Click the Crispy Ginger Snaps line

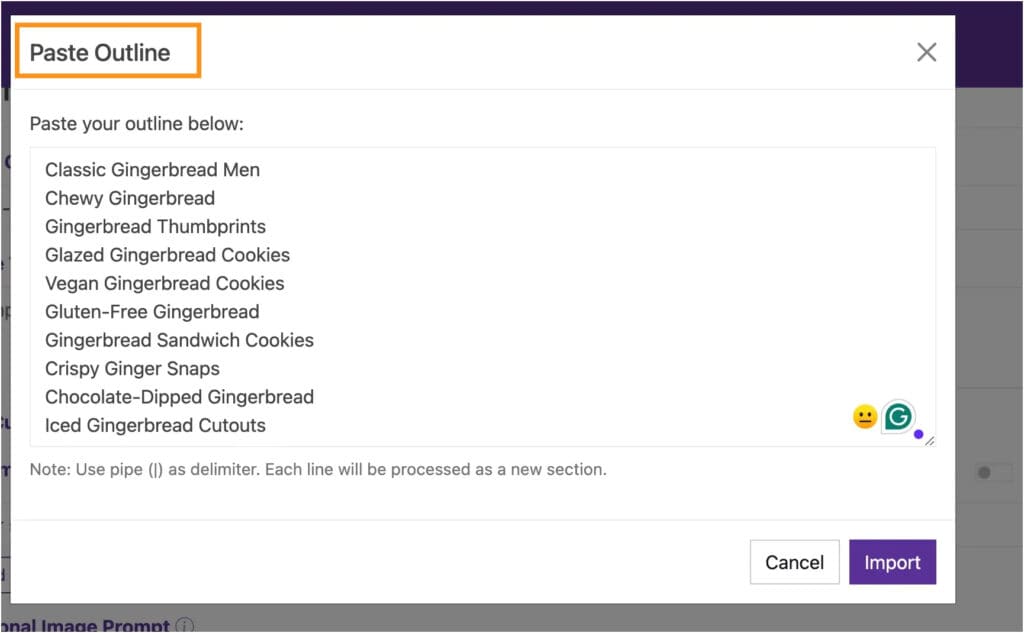[132, 368]
